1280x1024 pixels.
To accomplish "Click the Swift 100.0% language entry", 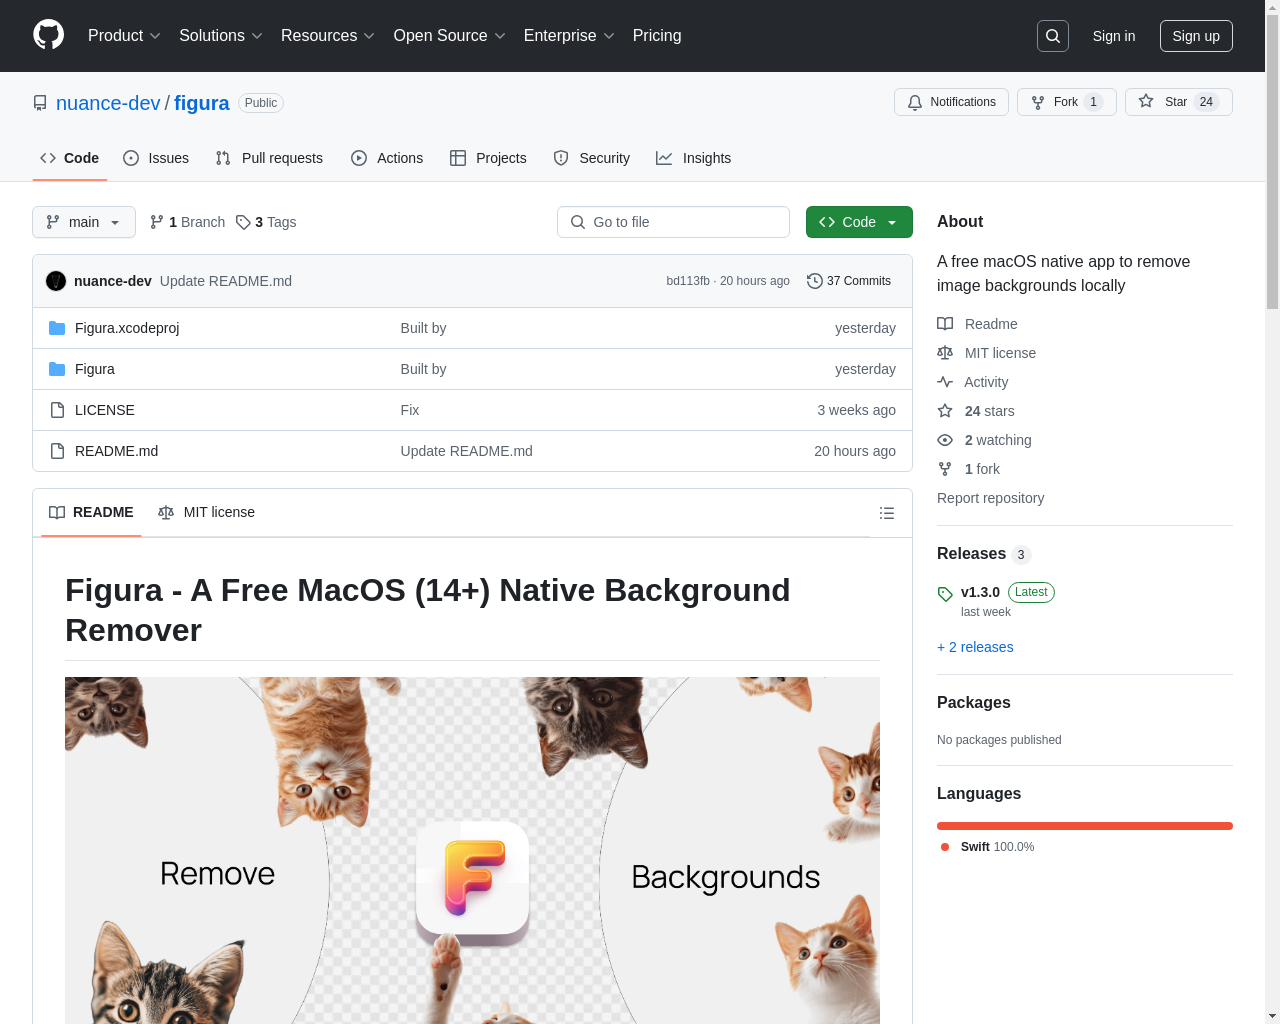I will click(988, 847).
